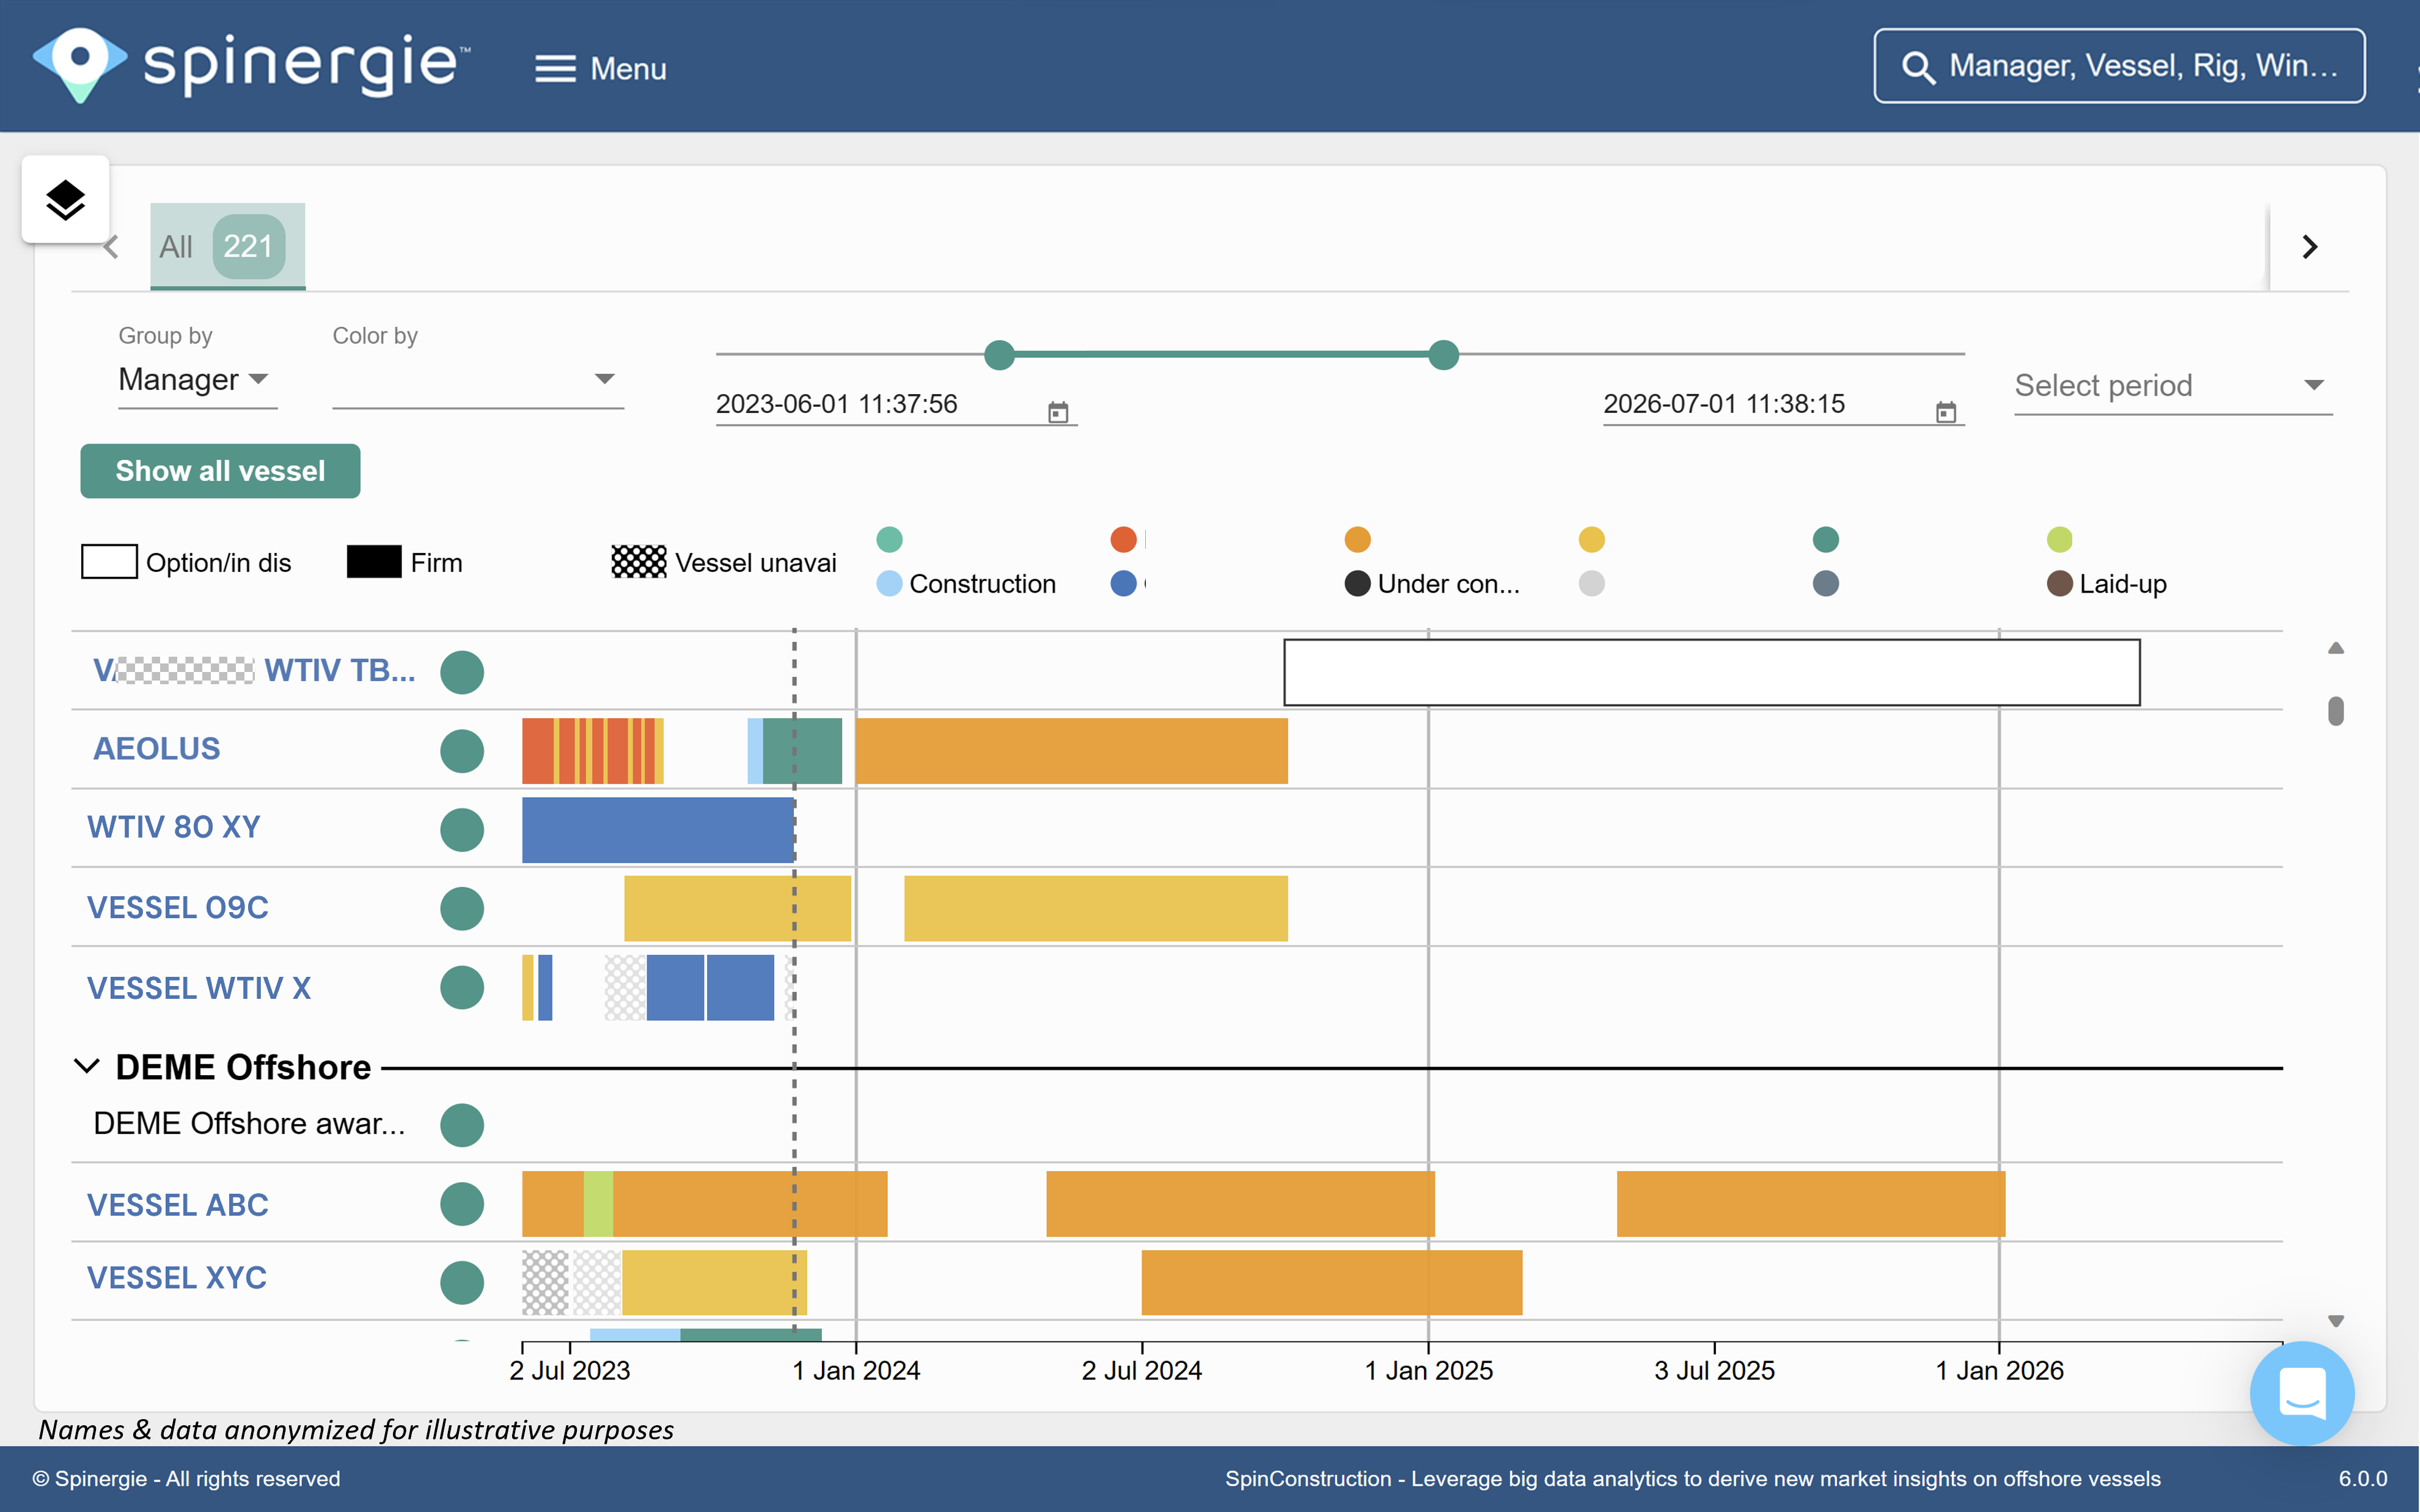Toggle the green circle beside AEOLUS
The width and height of the screenshot is (2420, 1512).
(x=462, y=750)
